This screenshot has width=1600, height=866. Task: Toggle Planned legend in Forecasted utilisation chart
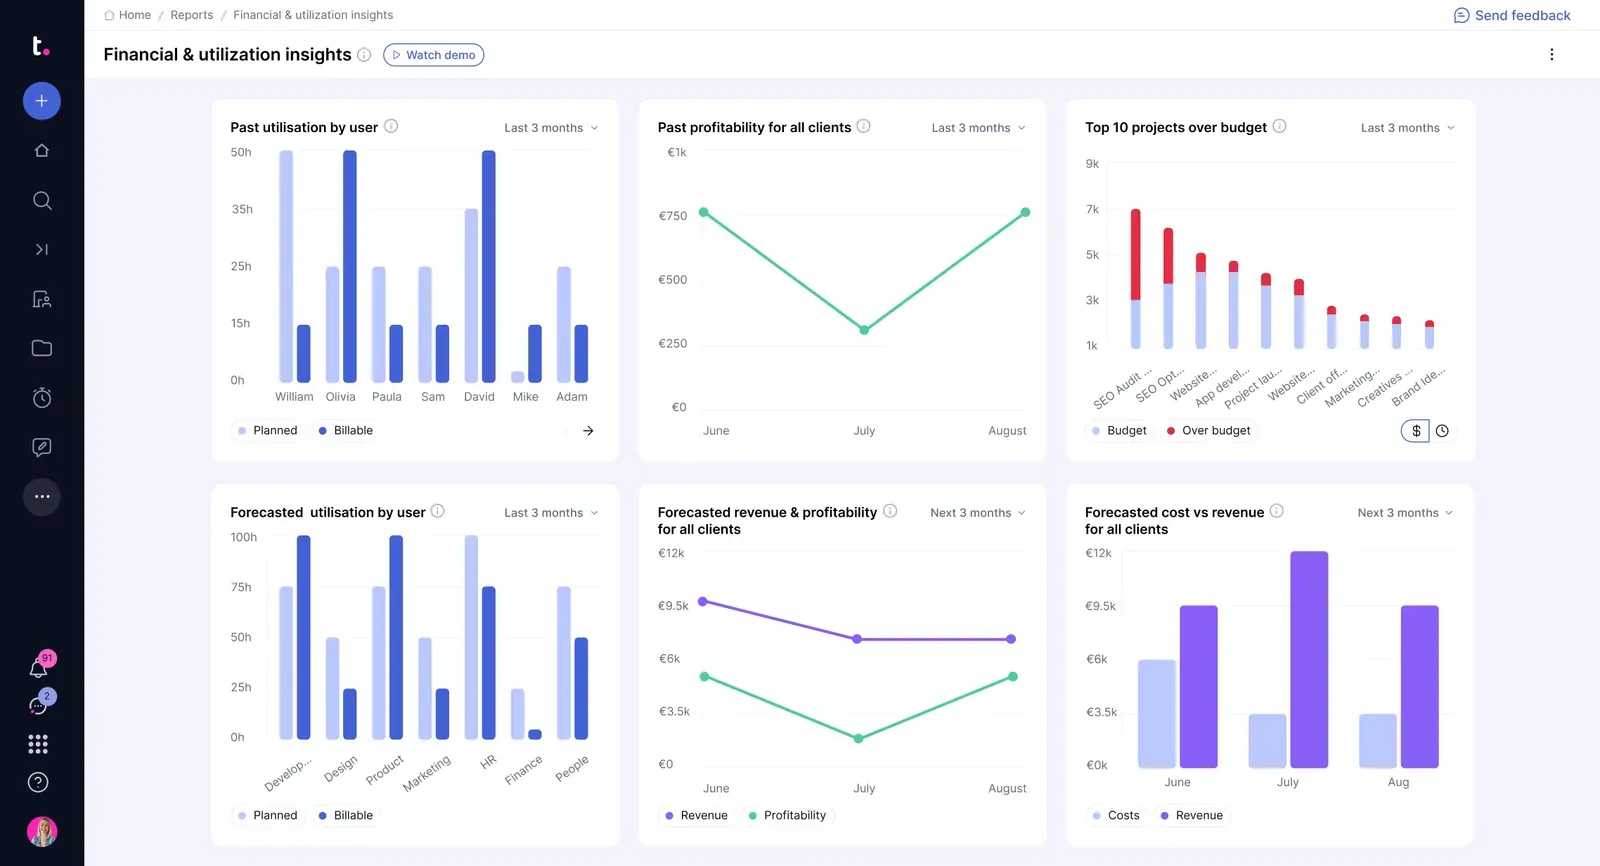267,816
